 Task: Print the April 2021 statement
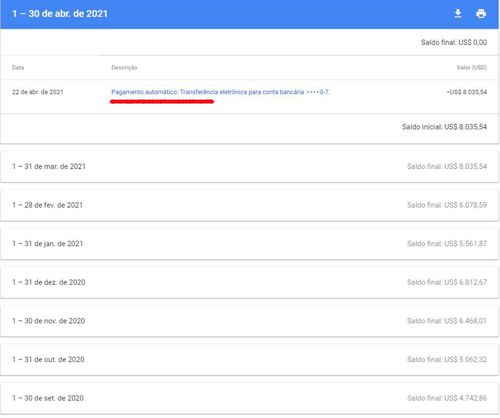[481, 14]
